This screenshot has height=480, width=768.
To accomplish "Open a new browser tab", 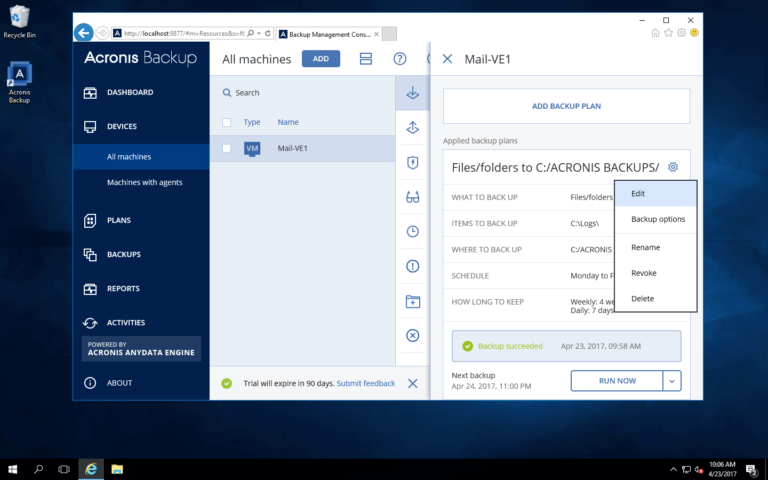I will [x=389, y=34].
